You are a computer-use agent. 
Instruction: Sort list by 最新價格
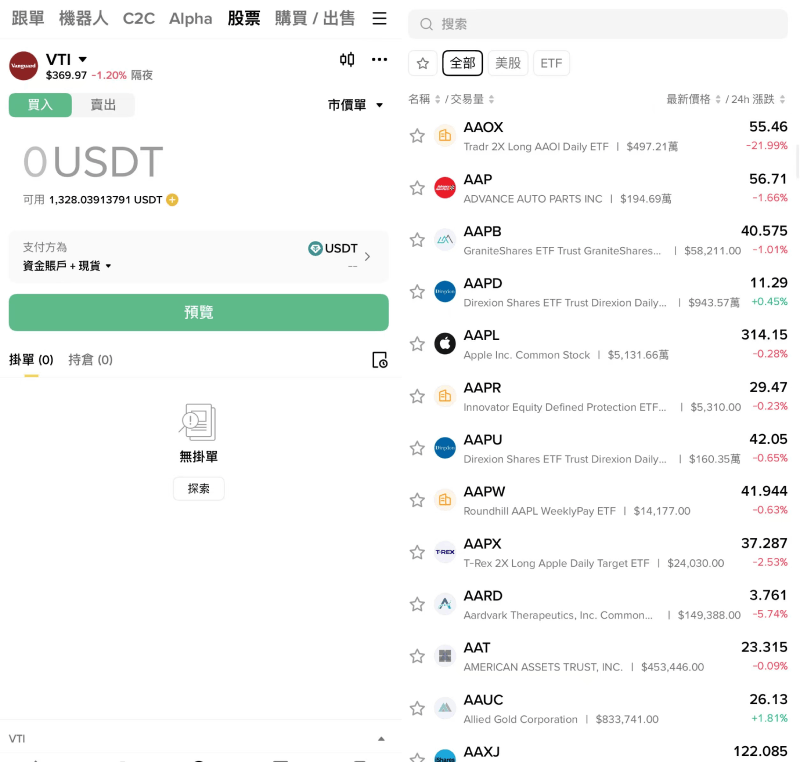click(693, 99)
